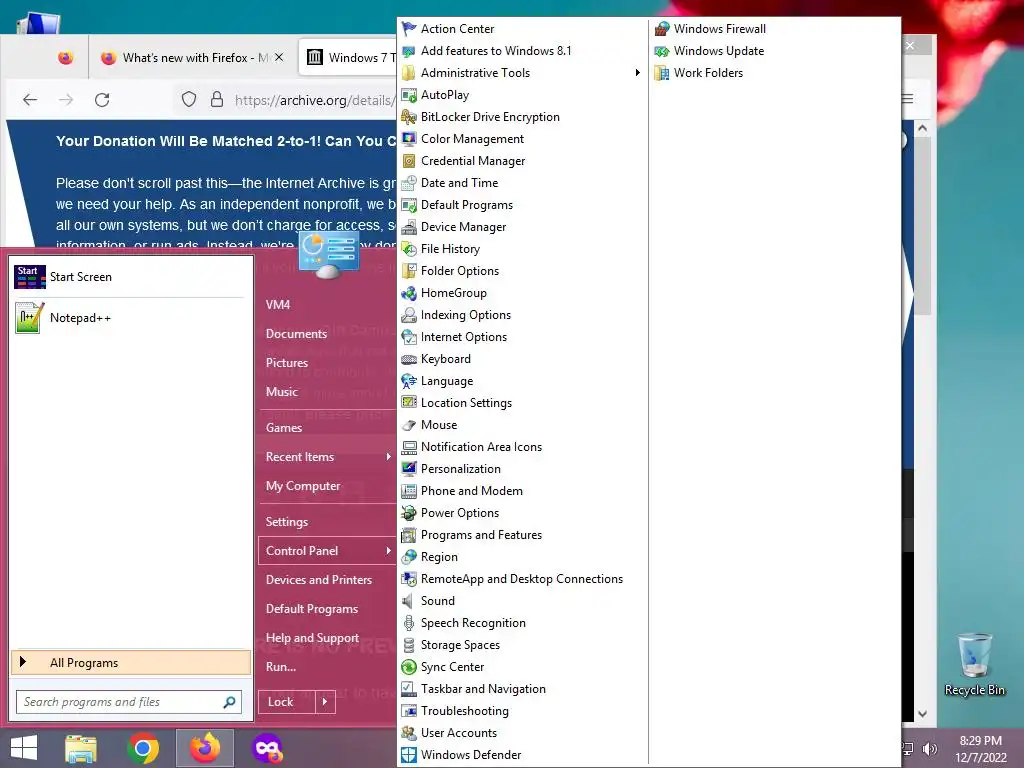
Task: Open Taskbar and Navigation
Action: pos(483,689)
